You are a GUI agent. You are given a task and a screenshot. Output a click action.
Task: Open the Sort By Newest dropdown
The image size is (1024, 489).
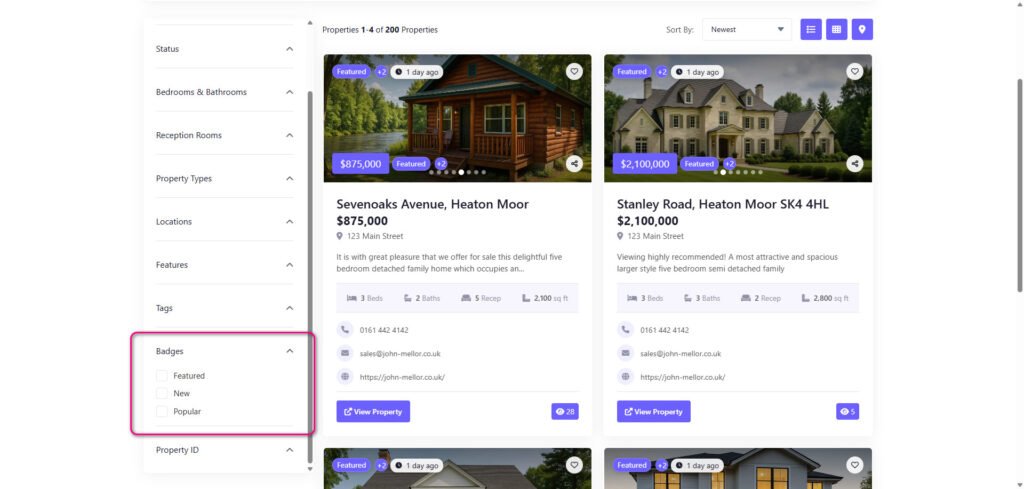click(x=746, y=30)
